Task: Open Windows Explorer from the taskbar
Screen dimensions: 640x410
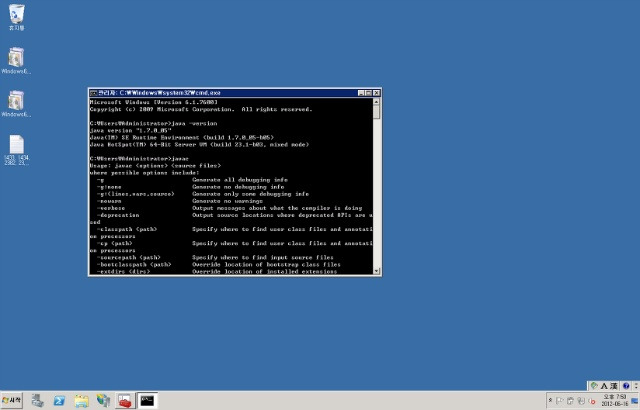Action: [x=81, y=401]
